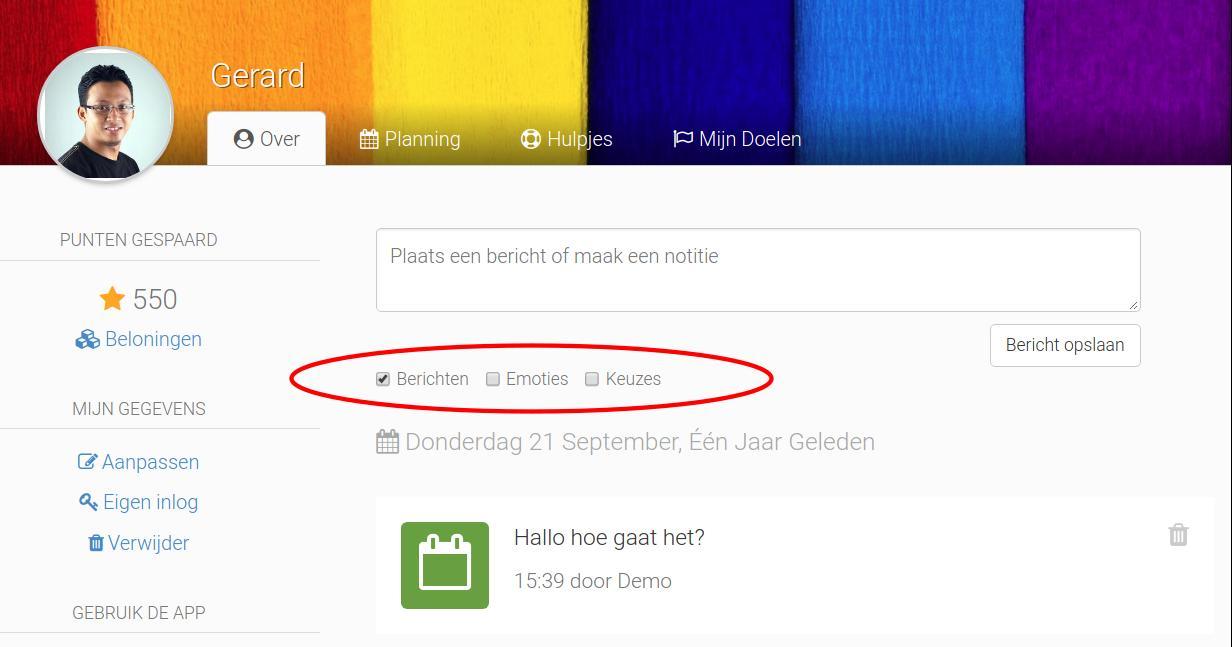Click the Bericht opslaan button
The width and height of the screenshot is (1232, 647).
(1065, 345)
